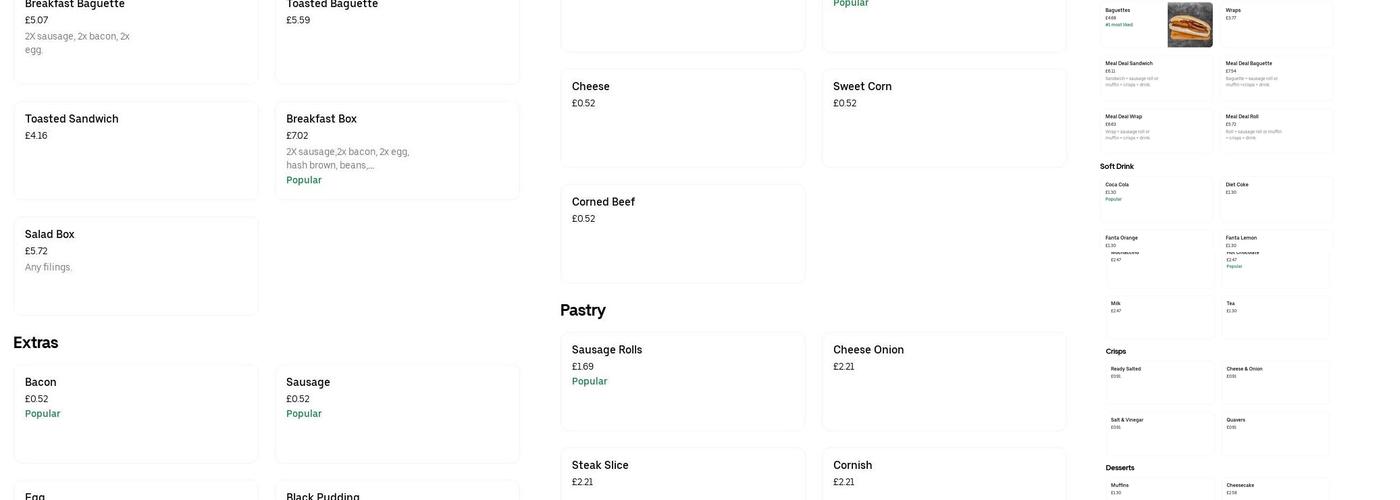The height and width of the screenshot is (500, 1400).
Task: Choose the Cornish pastry item
Action: 943,474
